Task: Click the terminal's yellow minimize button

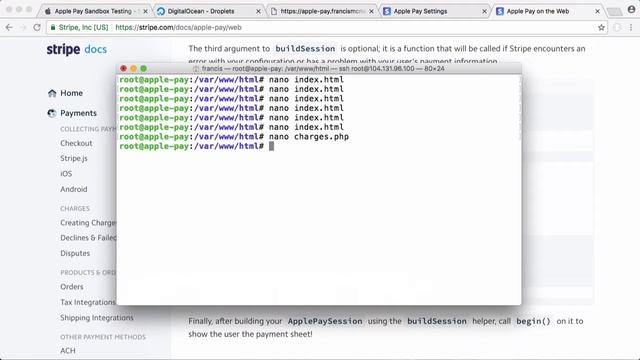Action: [x=133, y=69]
